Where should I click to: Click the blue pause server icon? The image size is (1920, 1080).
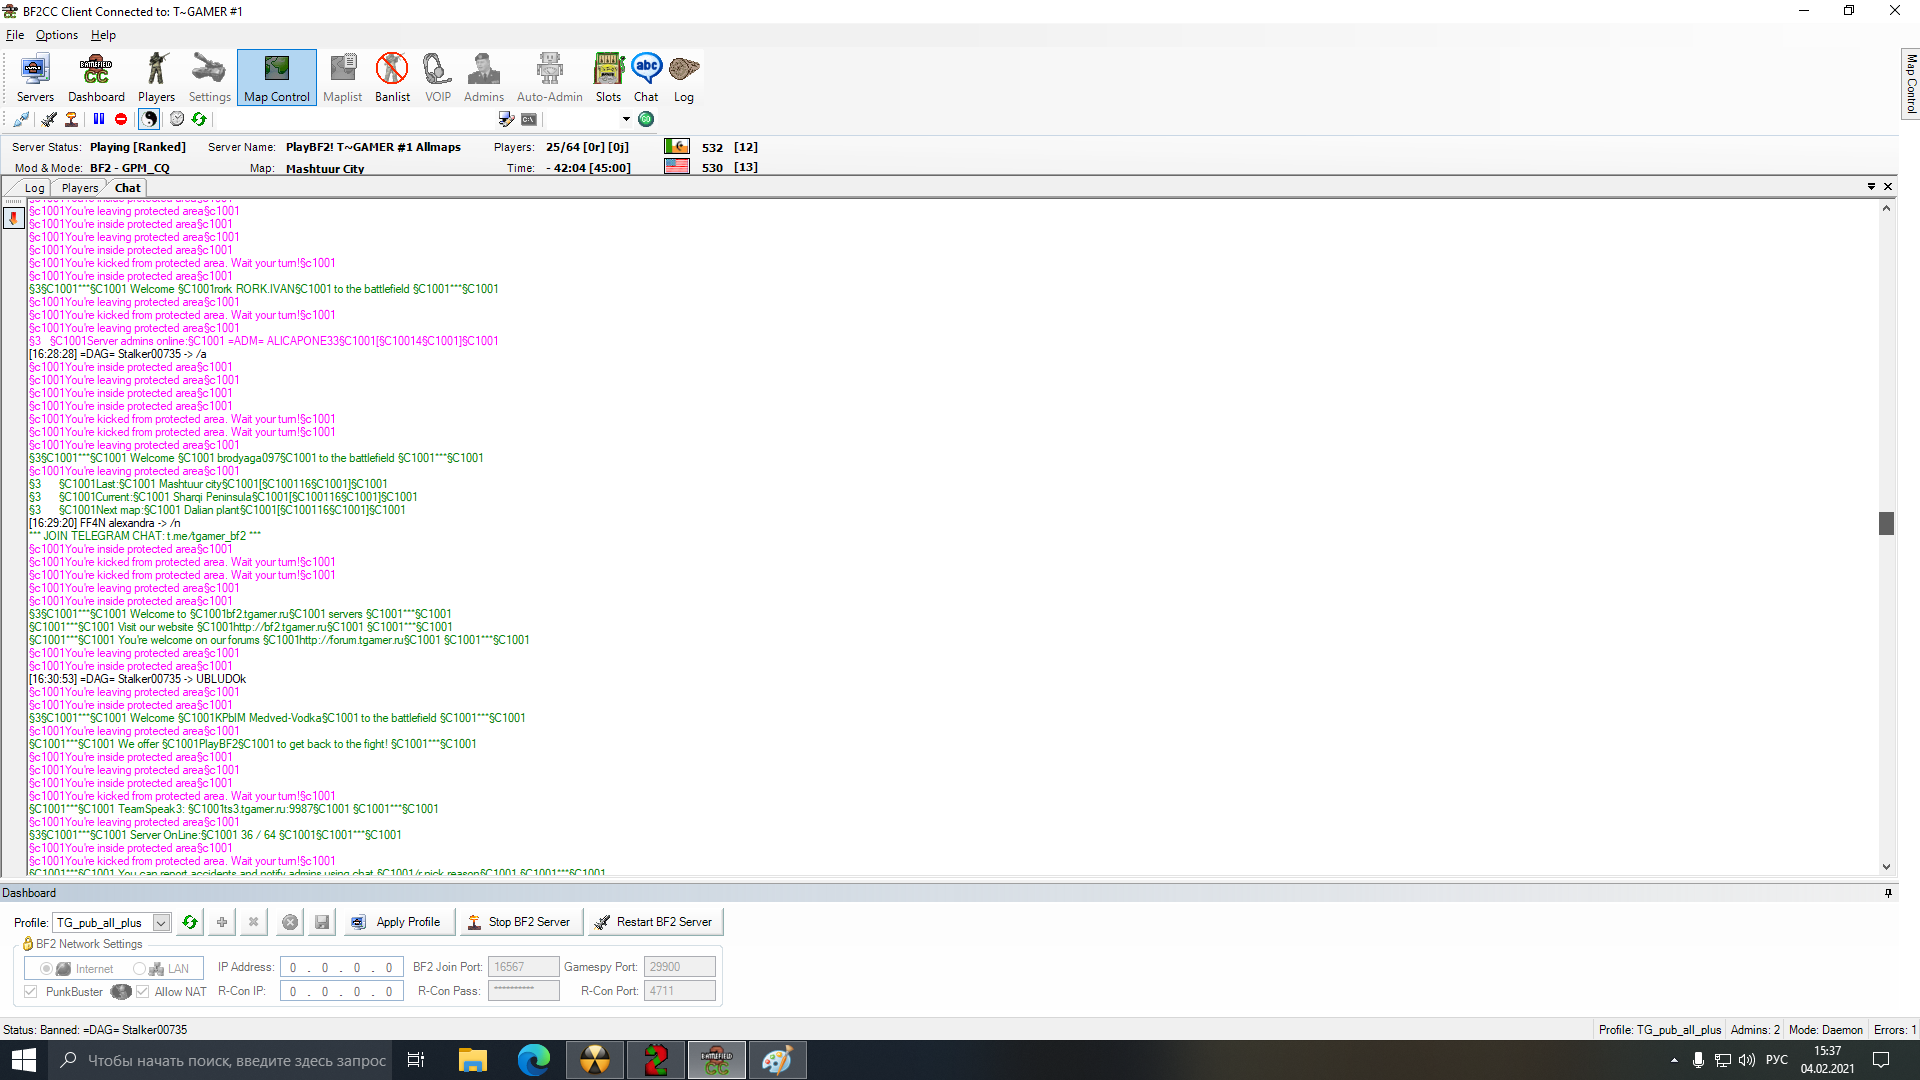coord(99,119)
